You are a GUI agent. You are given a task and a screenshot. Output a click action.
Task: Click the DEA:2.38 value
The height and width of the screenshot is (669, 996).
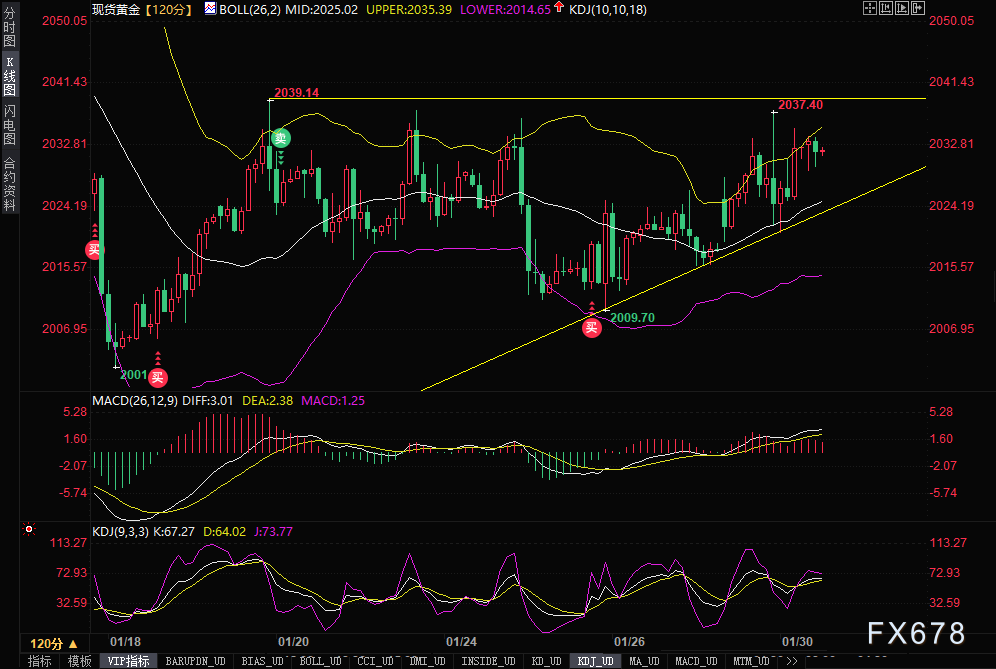click(x=267, y=401)
